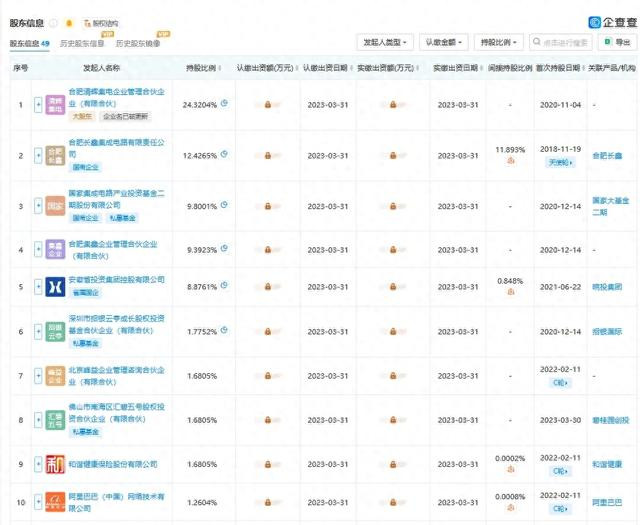Click the 认缴出资额 lock icon in row 5
Screen dimensions: 640x525
[x=268, y=287]
